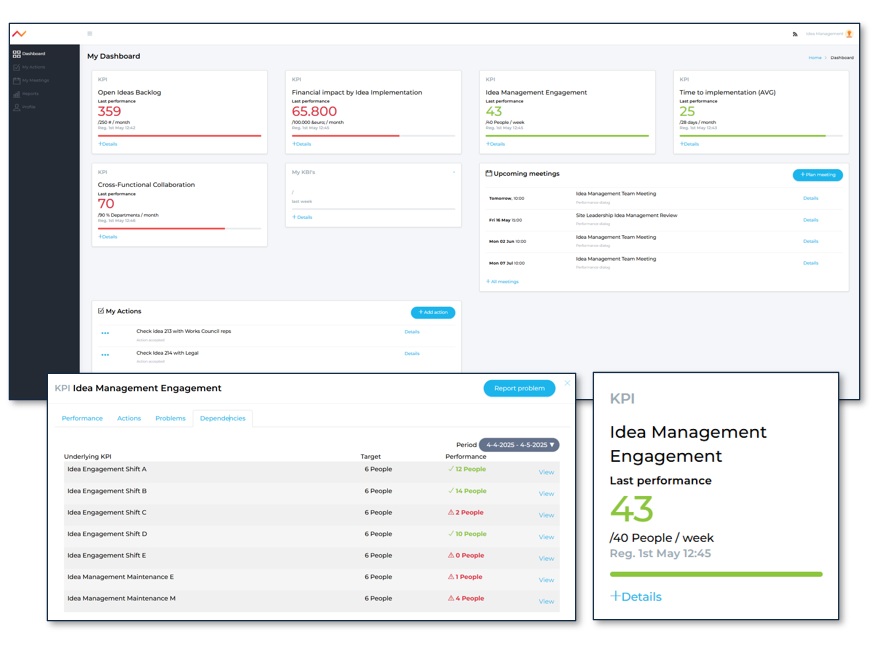Open My Meetings from the sidebar

[x=34, y=80]
